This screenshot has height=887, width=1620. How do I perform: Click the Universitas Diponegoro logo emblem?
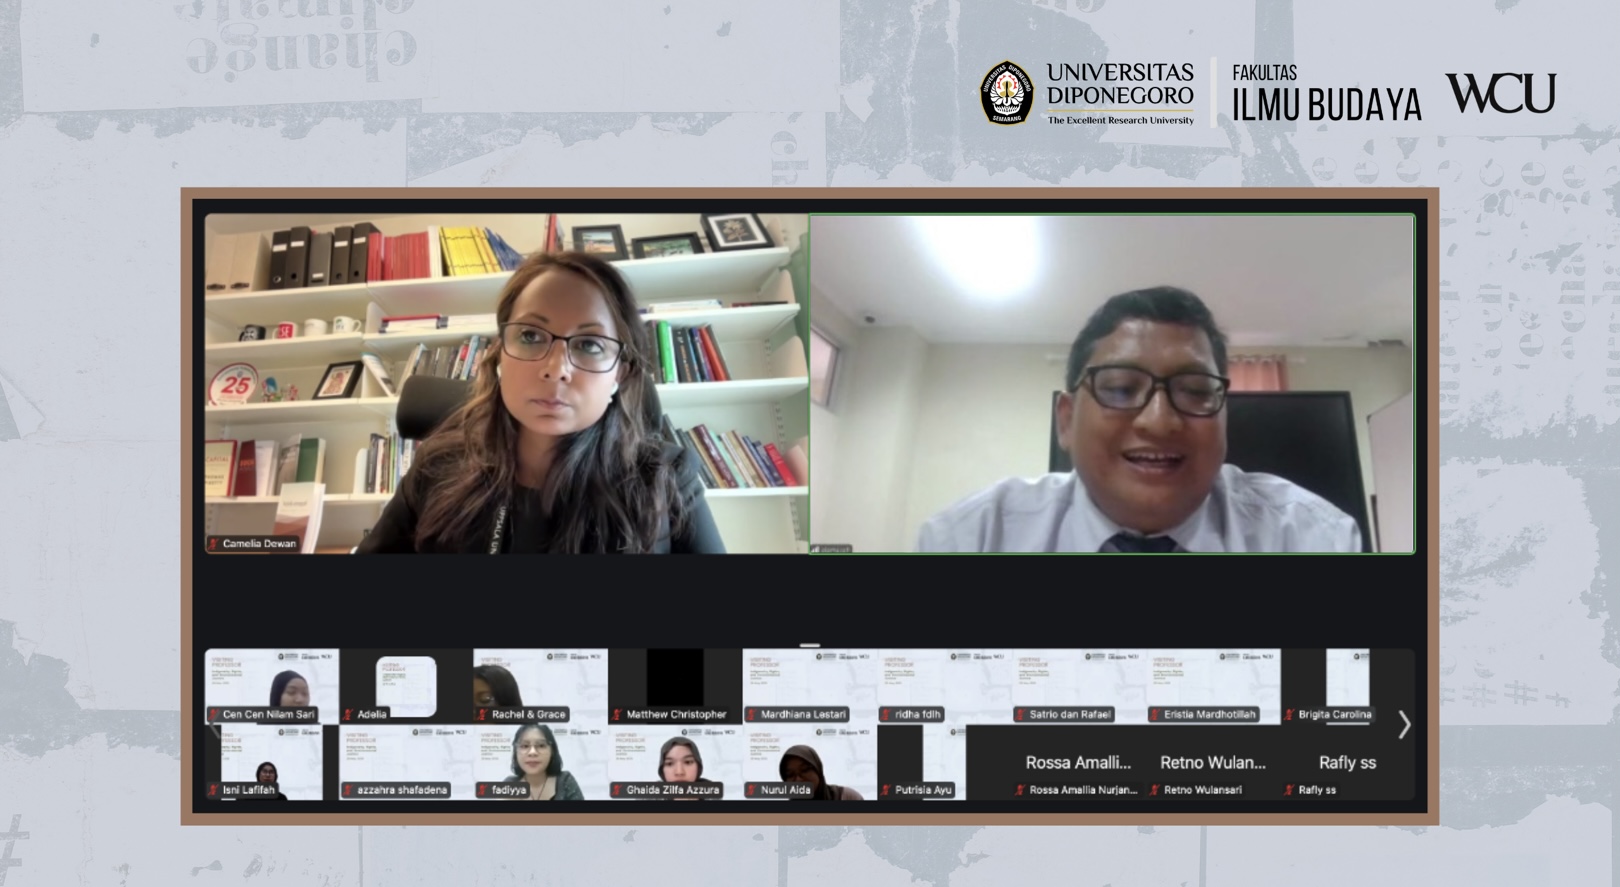(x=1006, y=93)
